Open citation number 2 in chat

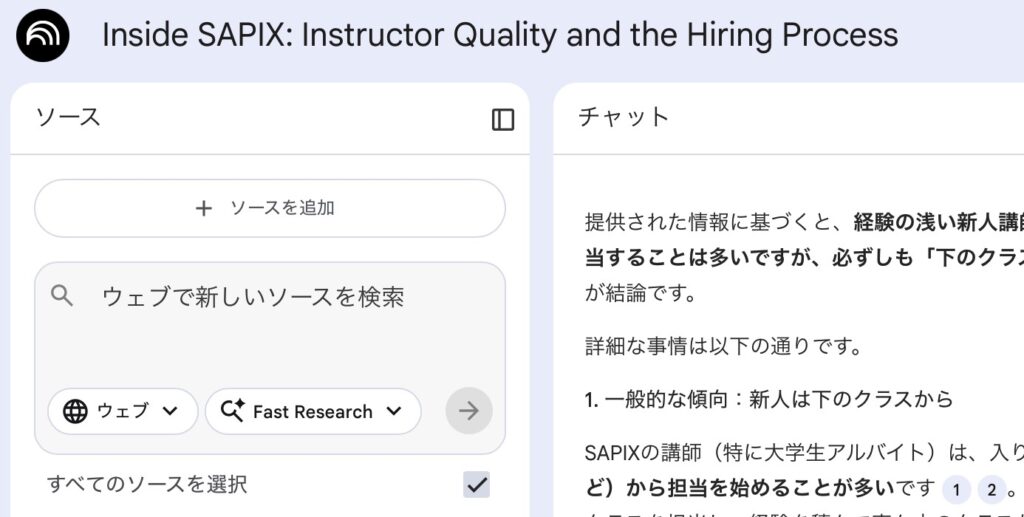tap(991, 489)
